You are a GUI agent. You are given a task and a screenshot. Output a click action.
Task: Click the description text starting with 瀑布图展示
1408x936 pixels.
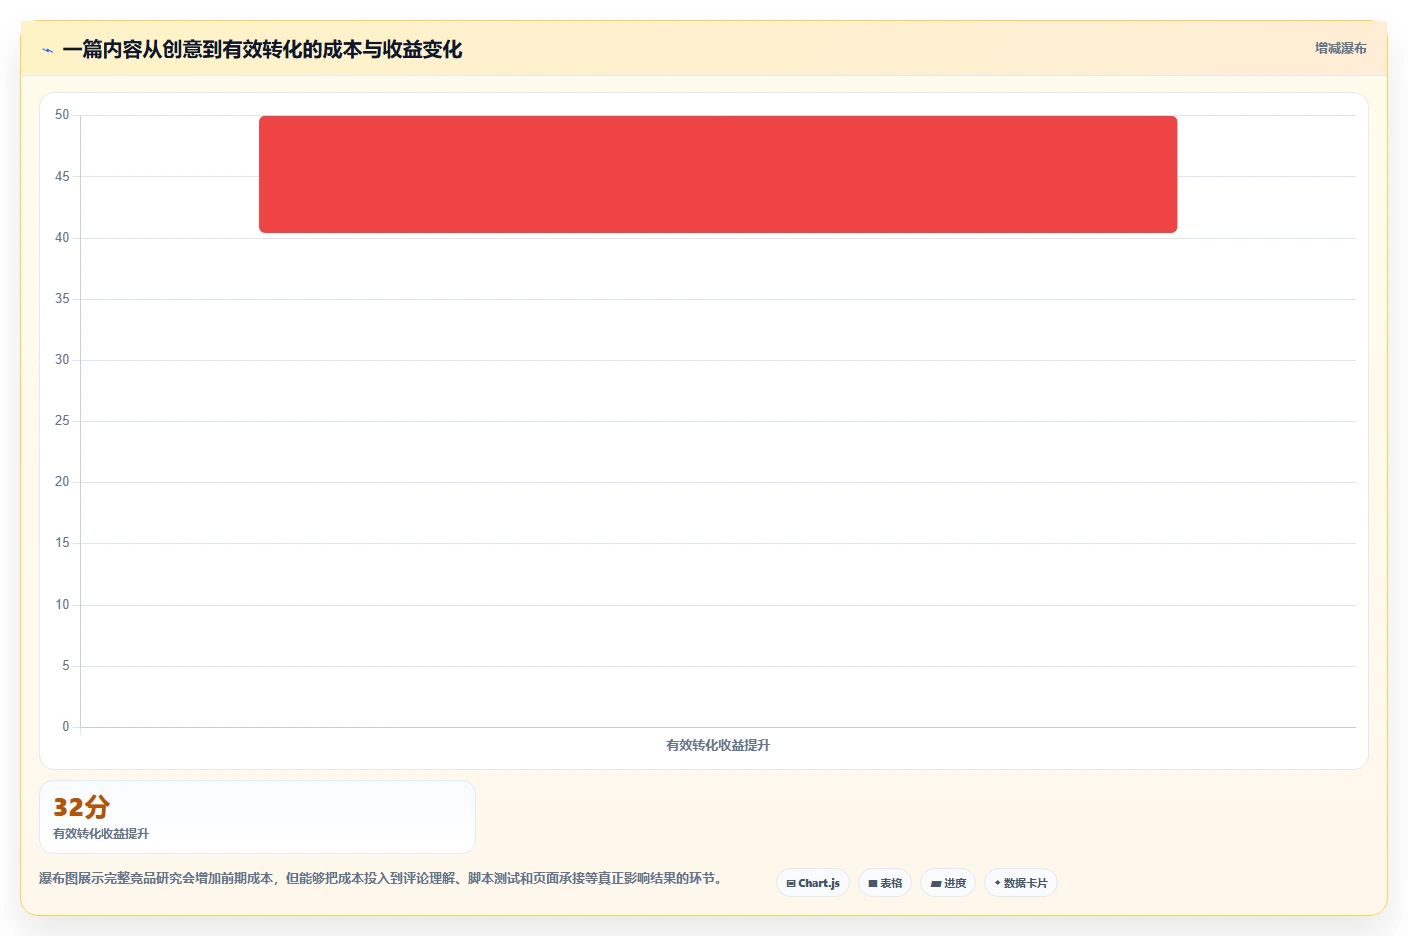(x=381, y=878)
